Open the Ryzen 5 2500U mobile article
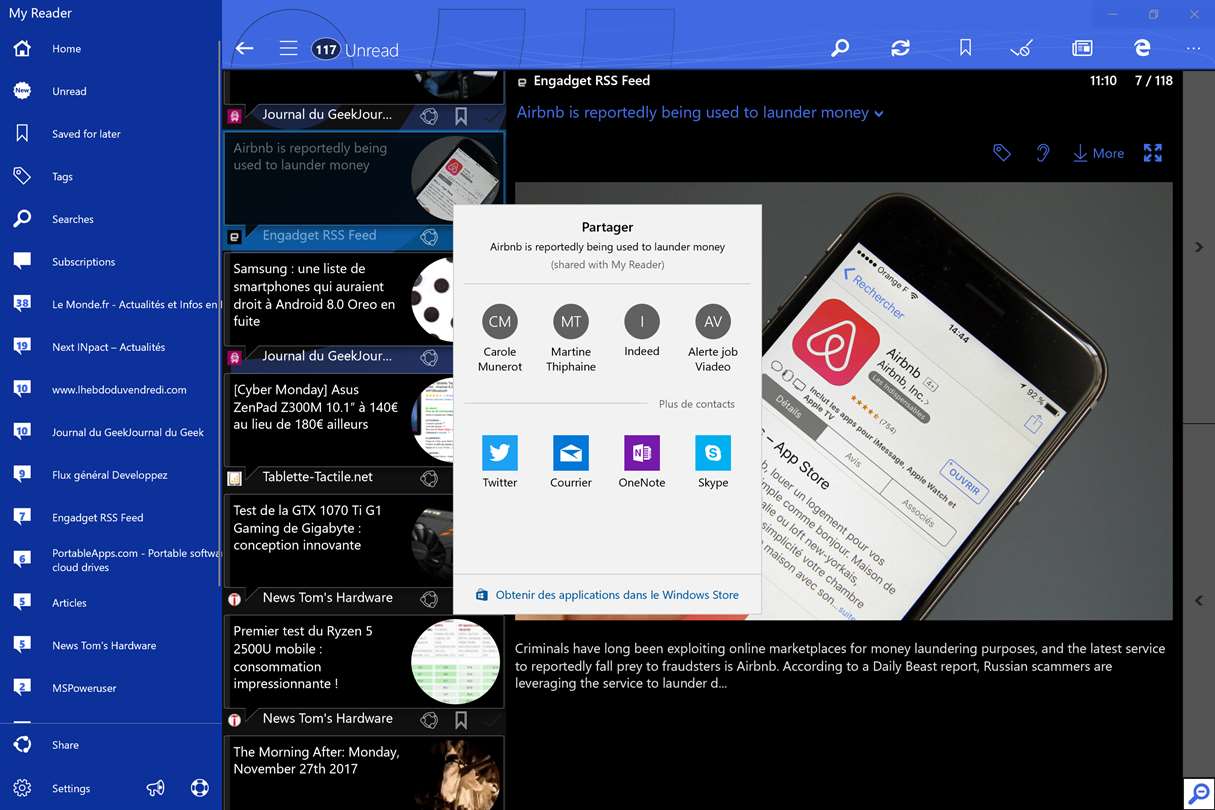Image resolution: width=1215 pixels, height=810 pixels. tap(364, 661)
